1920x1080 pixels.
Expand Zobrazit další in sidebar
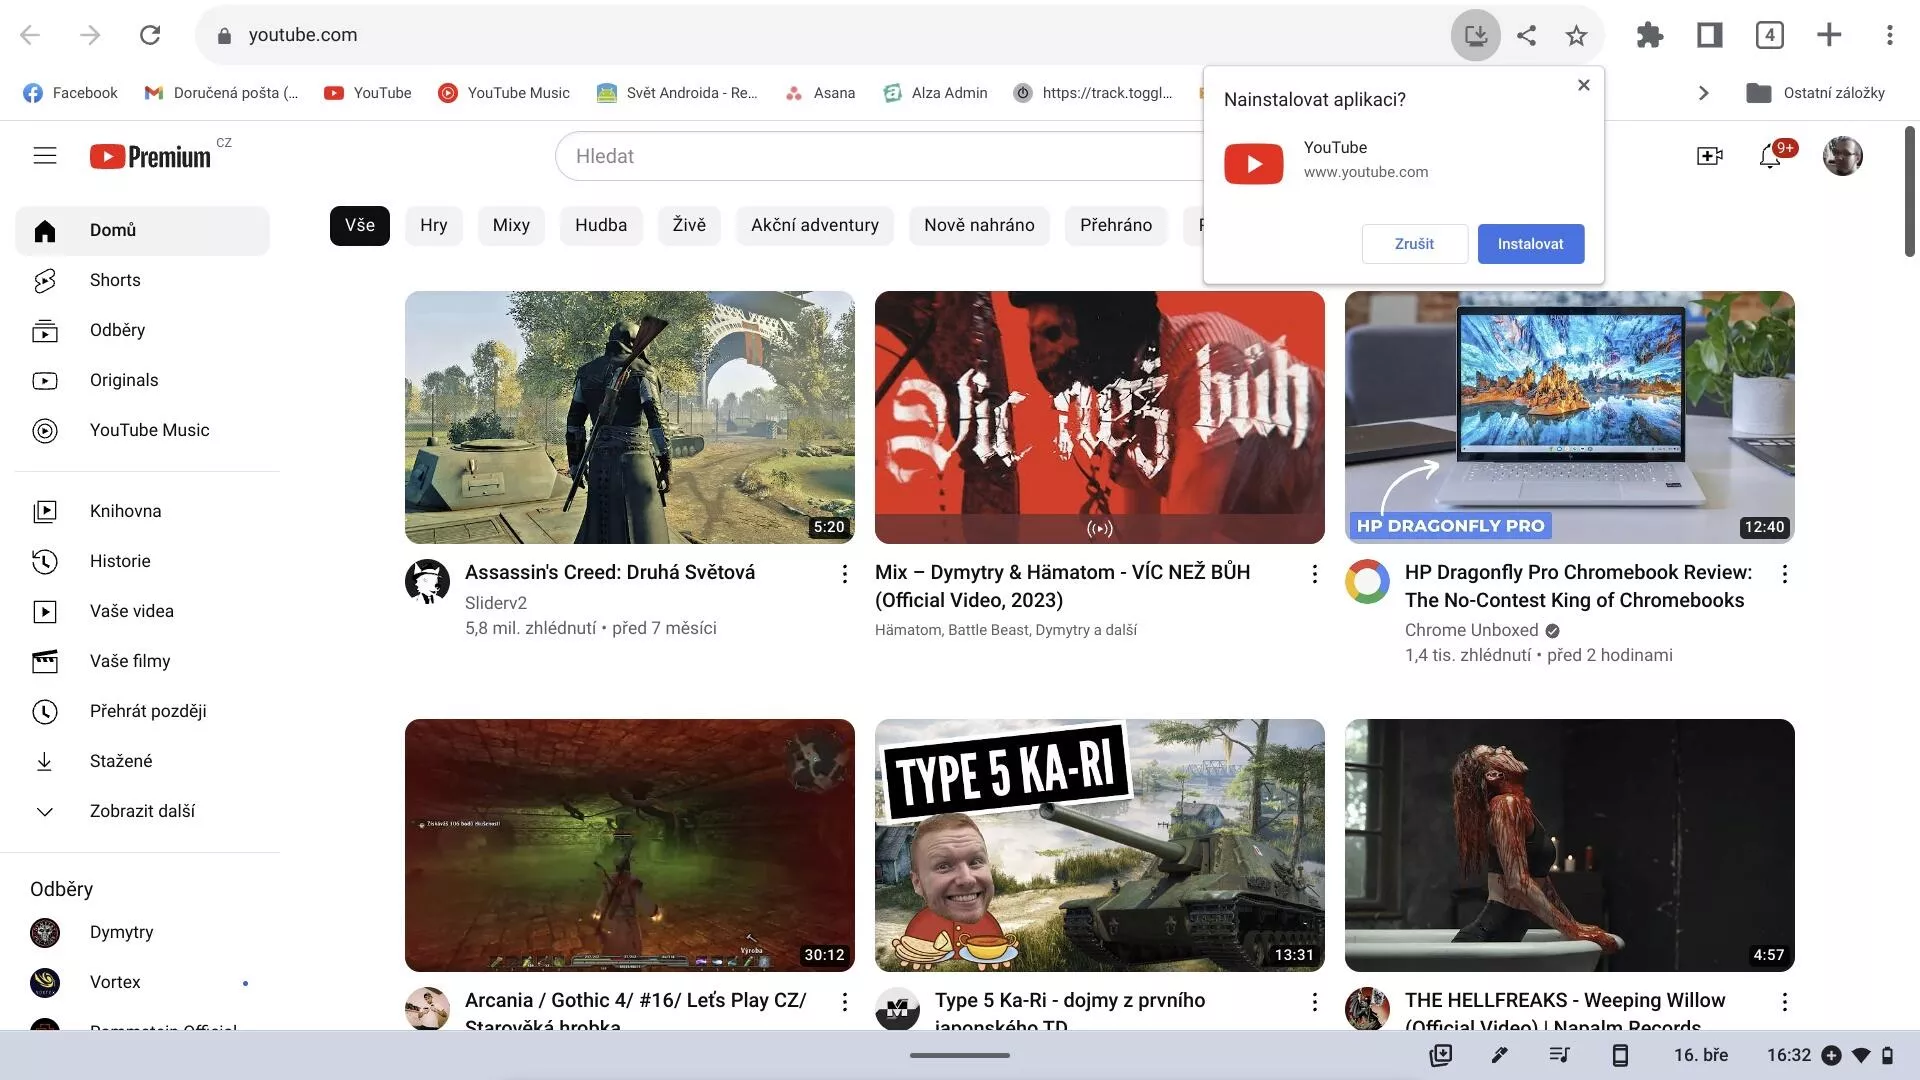(142, 812)
